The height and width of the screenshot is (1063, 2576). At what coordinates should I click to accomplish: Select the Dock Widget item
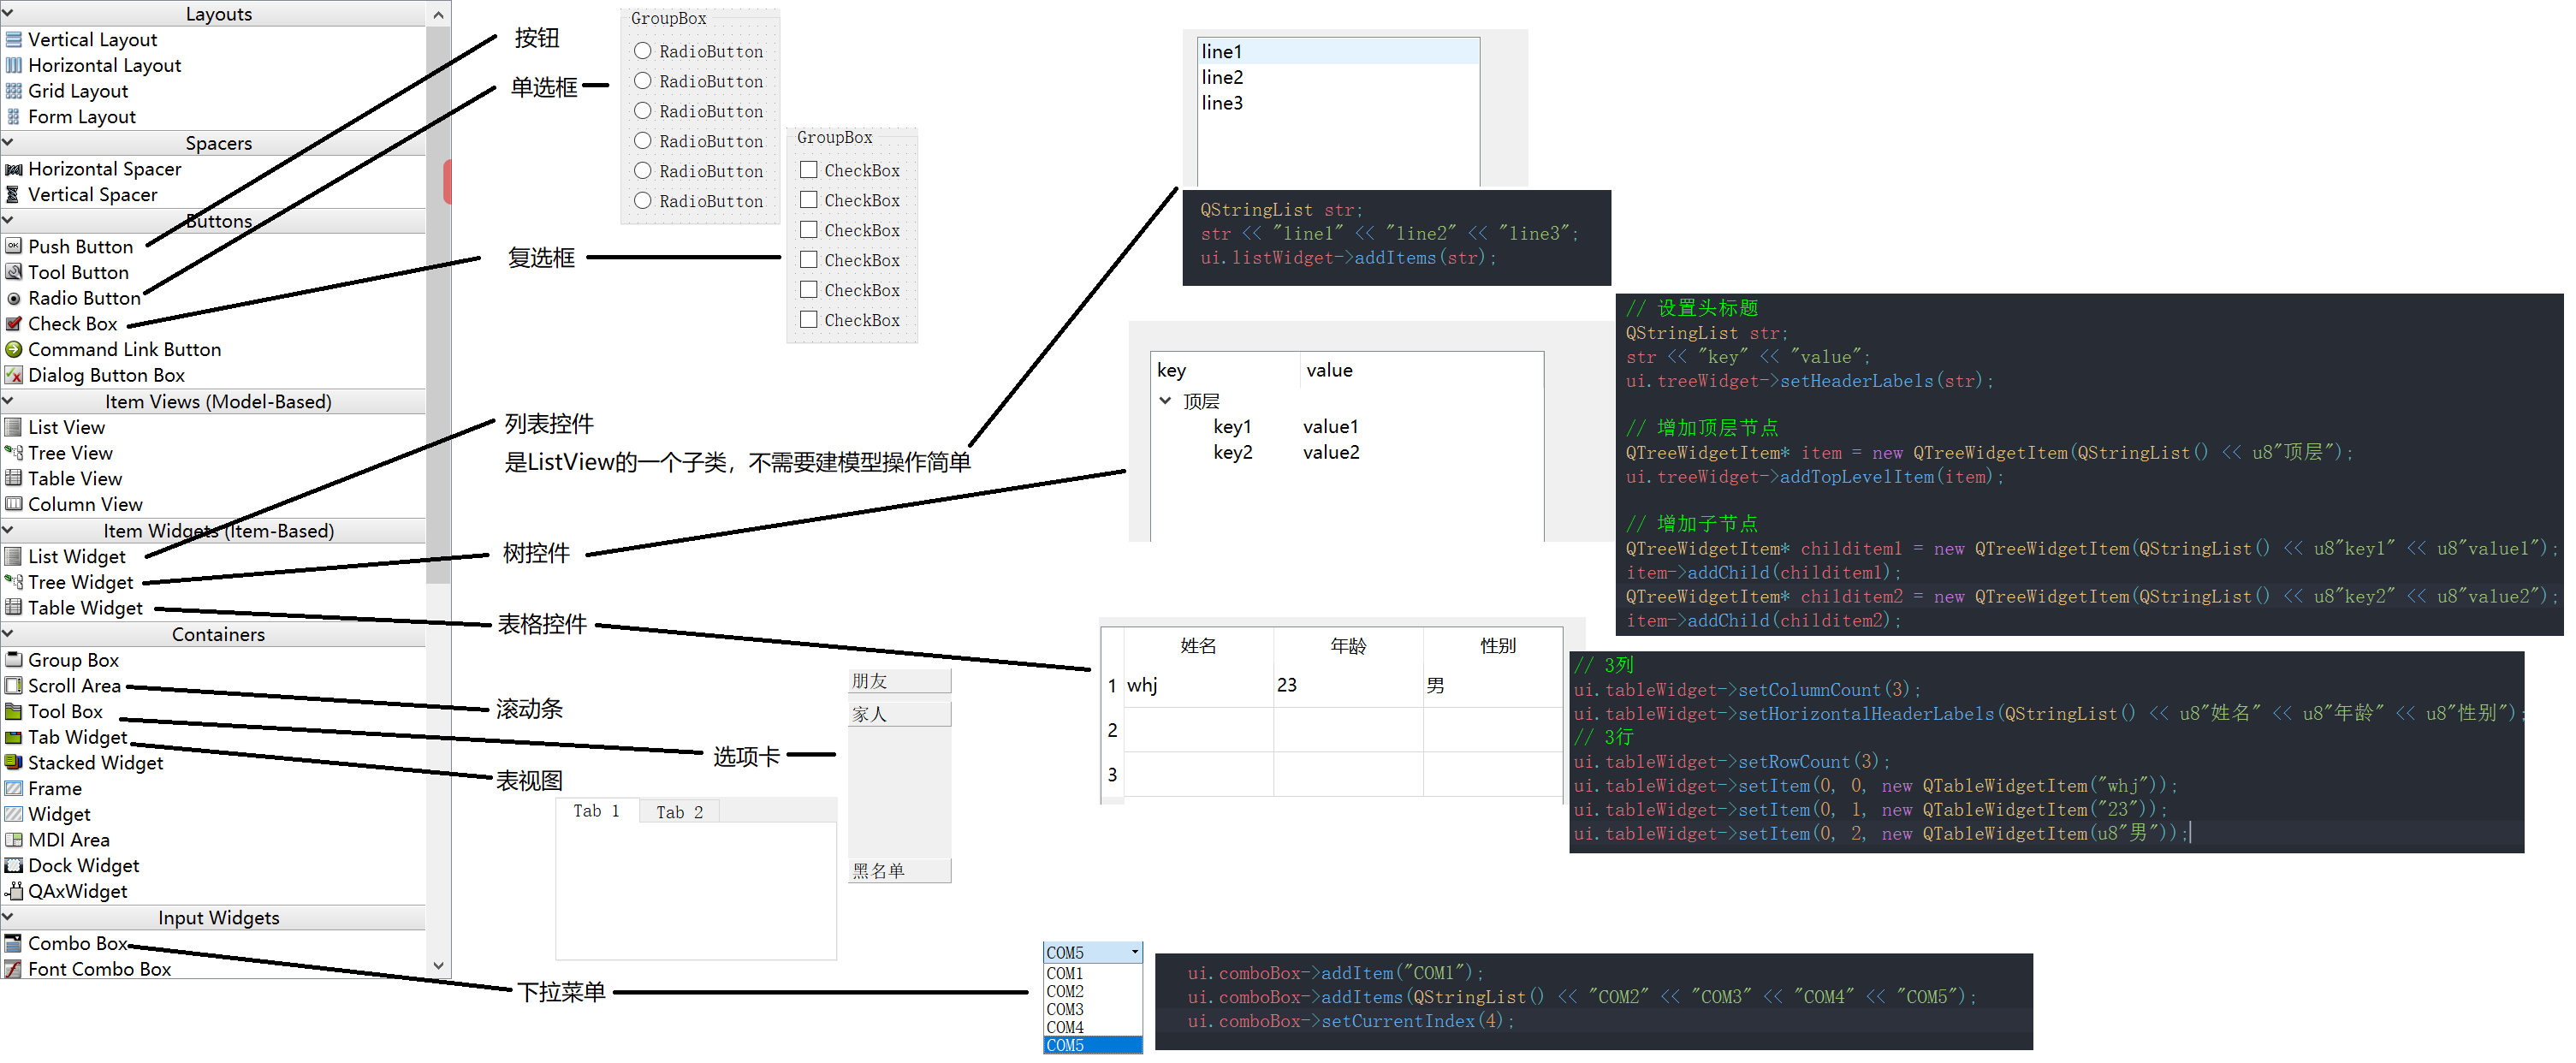[72, 867]
